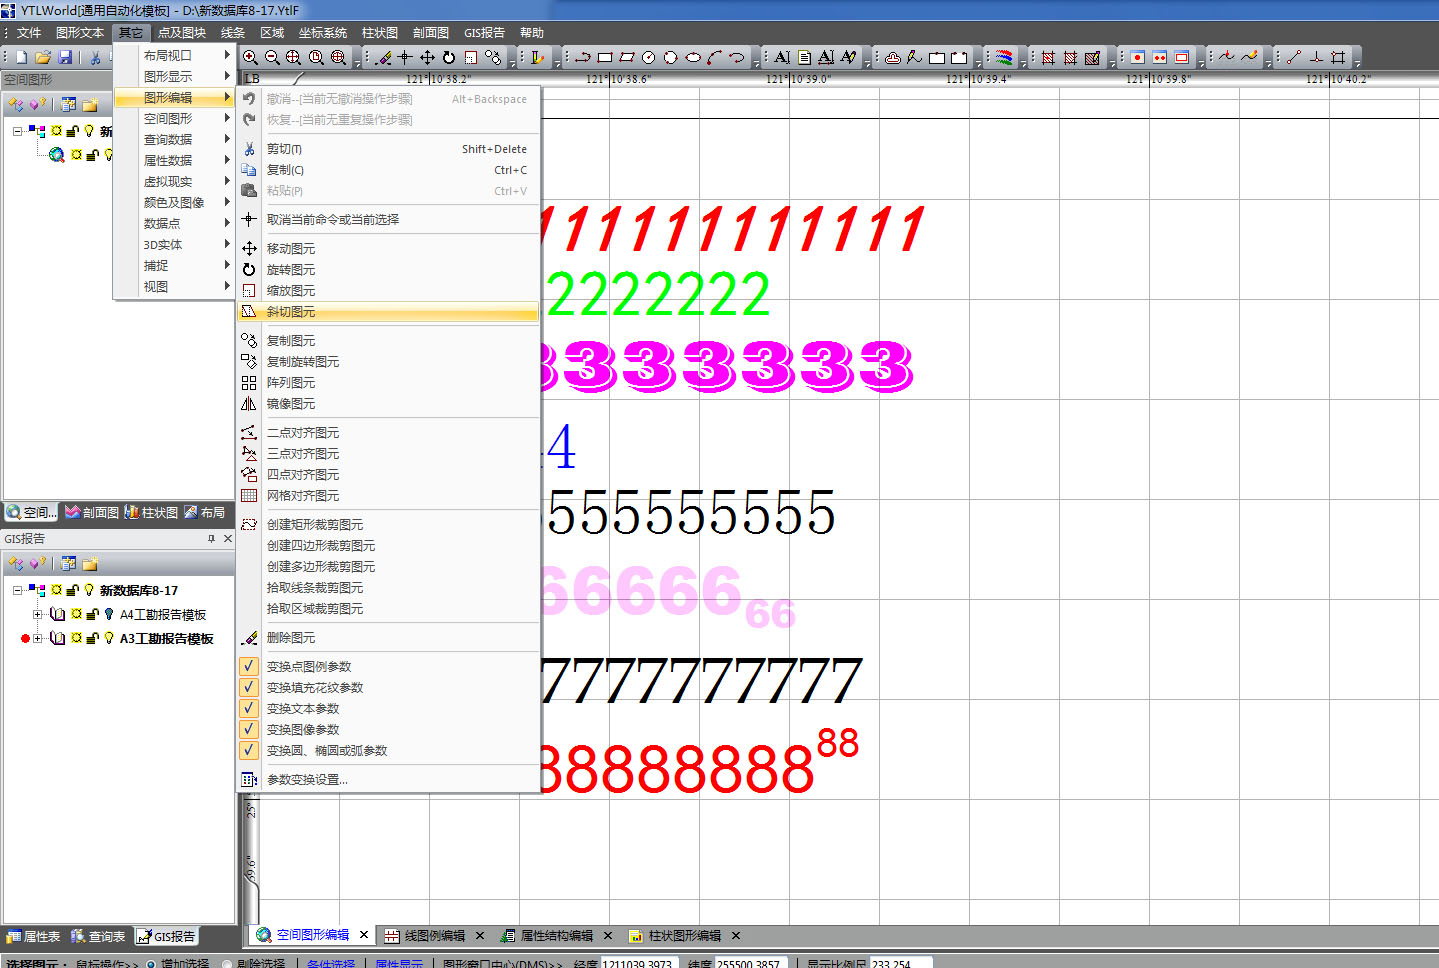1439x968 pixels.
Task: Toggle 变换图像参数 checkbox
Action: (x=249, y=729)
